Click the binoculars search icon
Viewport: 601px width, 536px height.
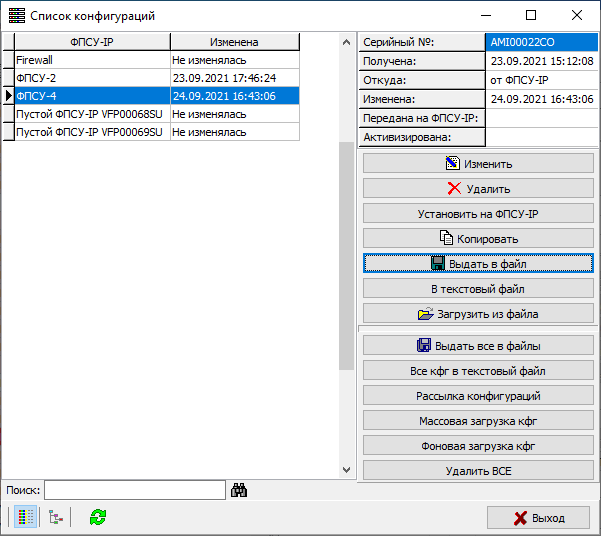(239, 490)
